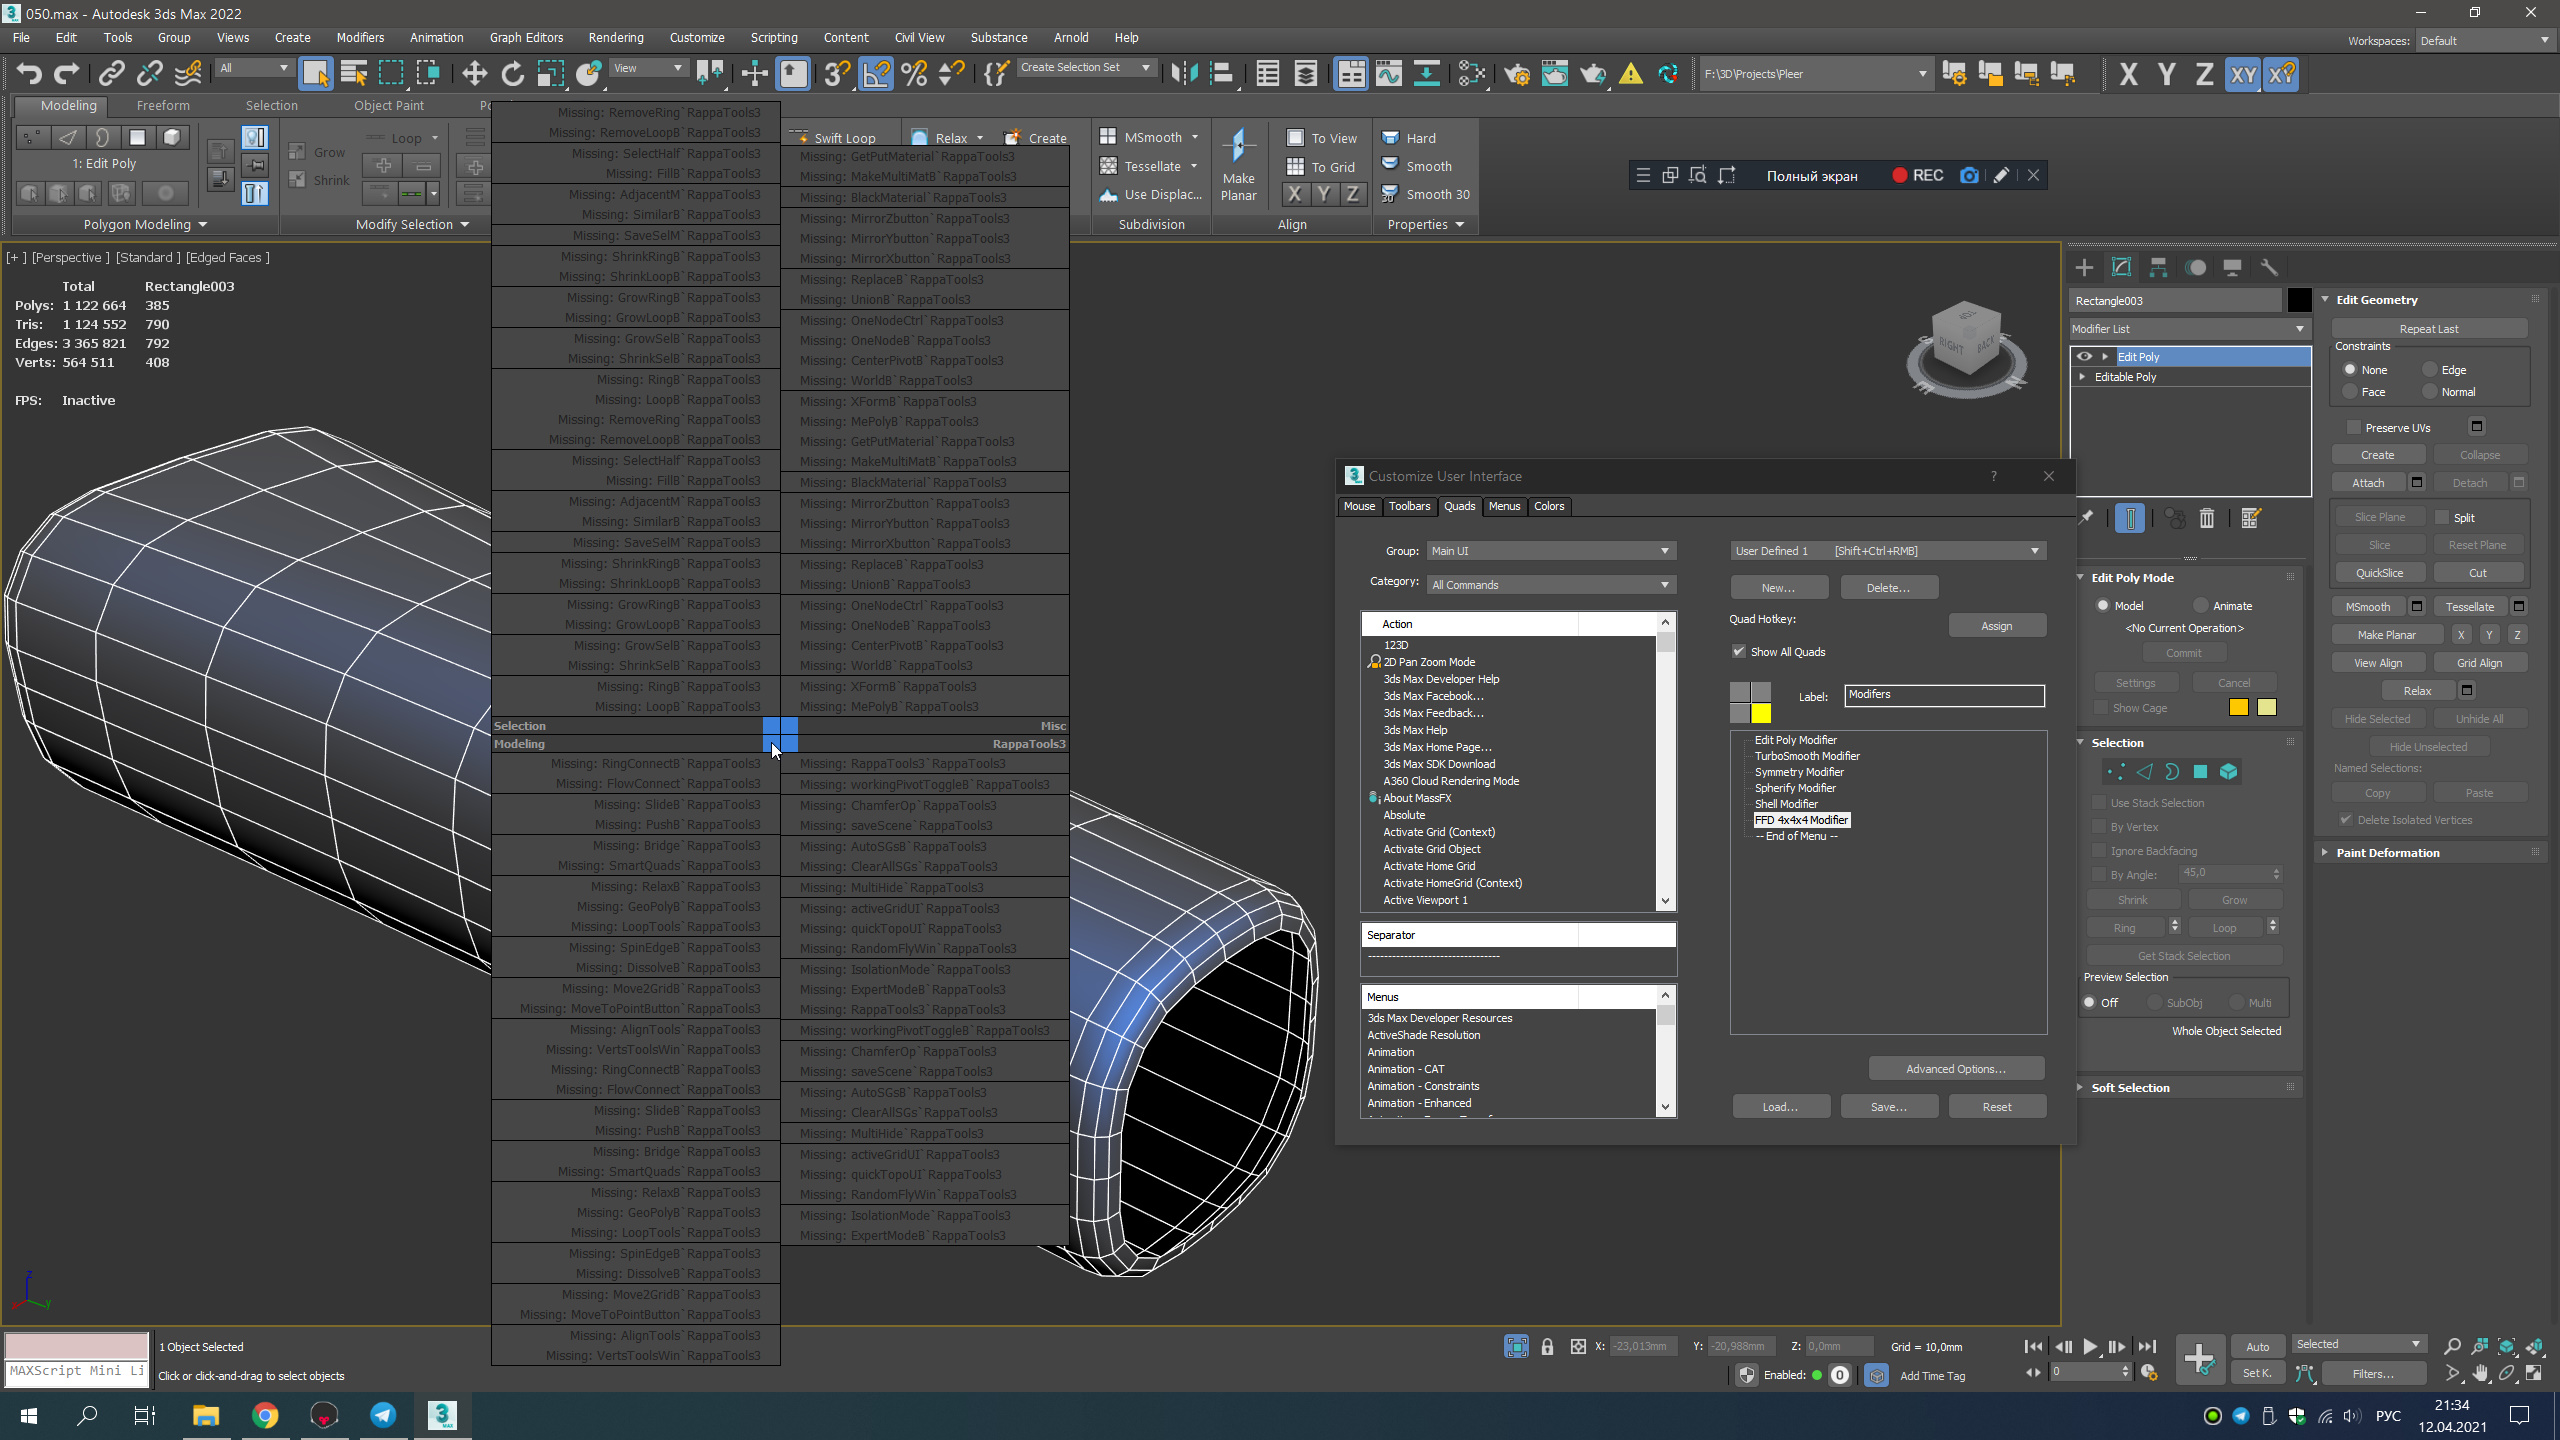2560x1440 pixels.
Task: Remove modifier from stack trash icon
Action: 2207,518
